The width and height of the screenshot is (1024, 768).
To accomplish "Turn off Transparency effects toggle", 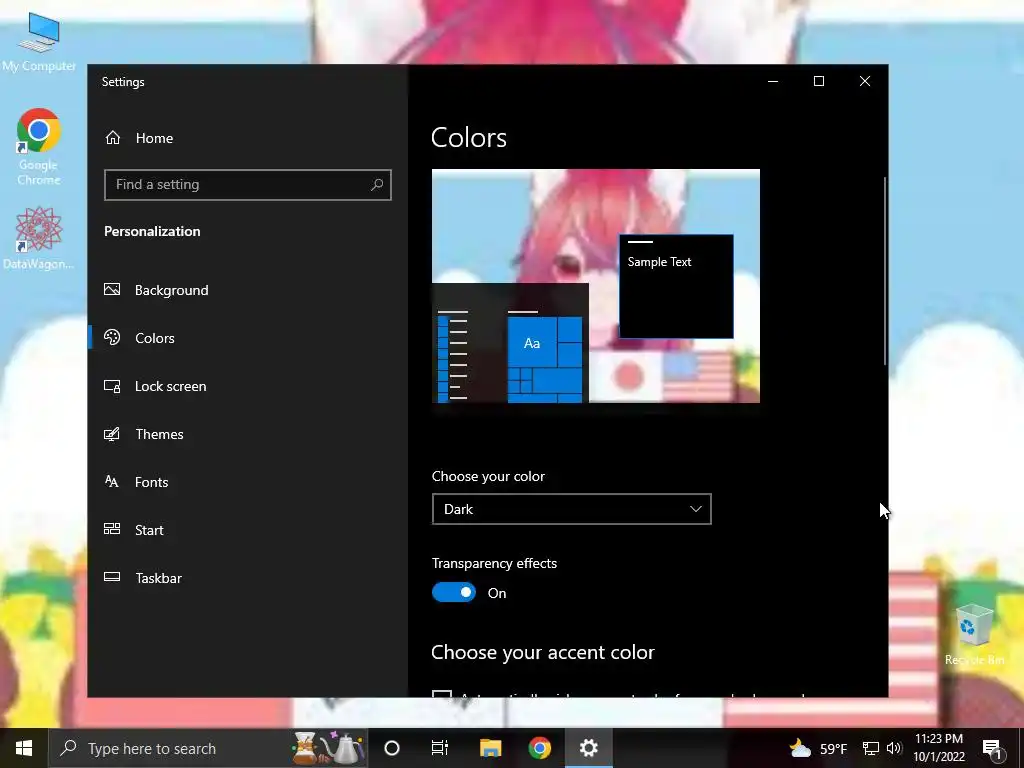I will [454, 592].
